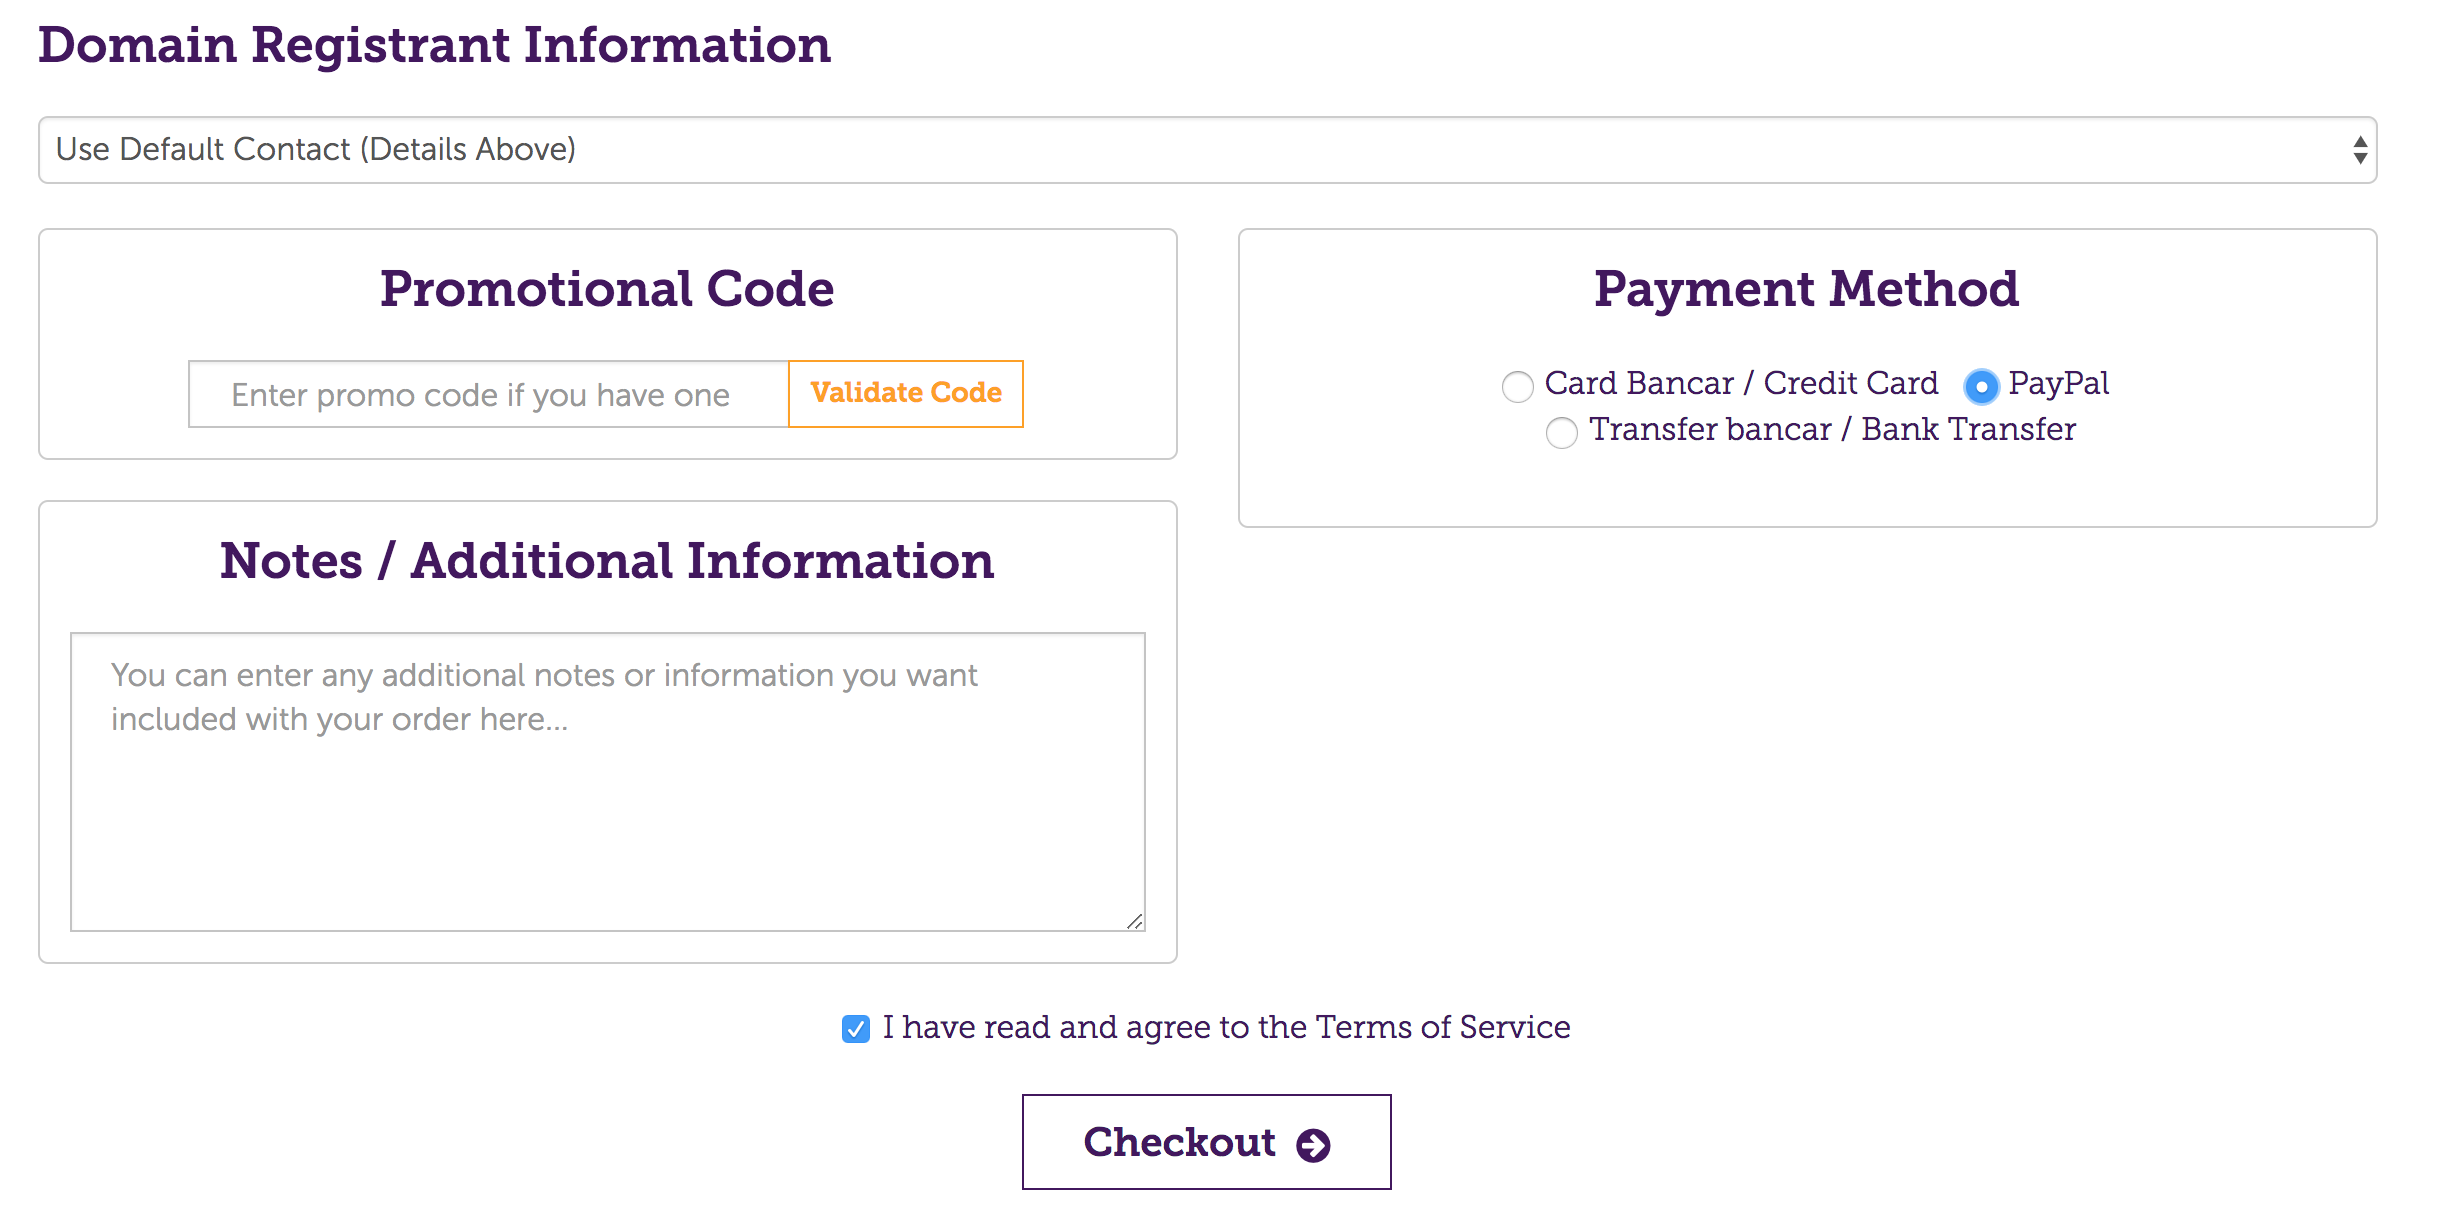This screenshot has height=1222, width=2454.
Task: Click the arrow icon in Checkout button
Action: click(x=1313, y=1145)
